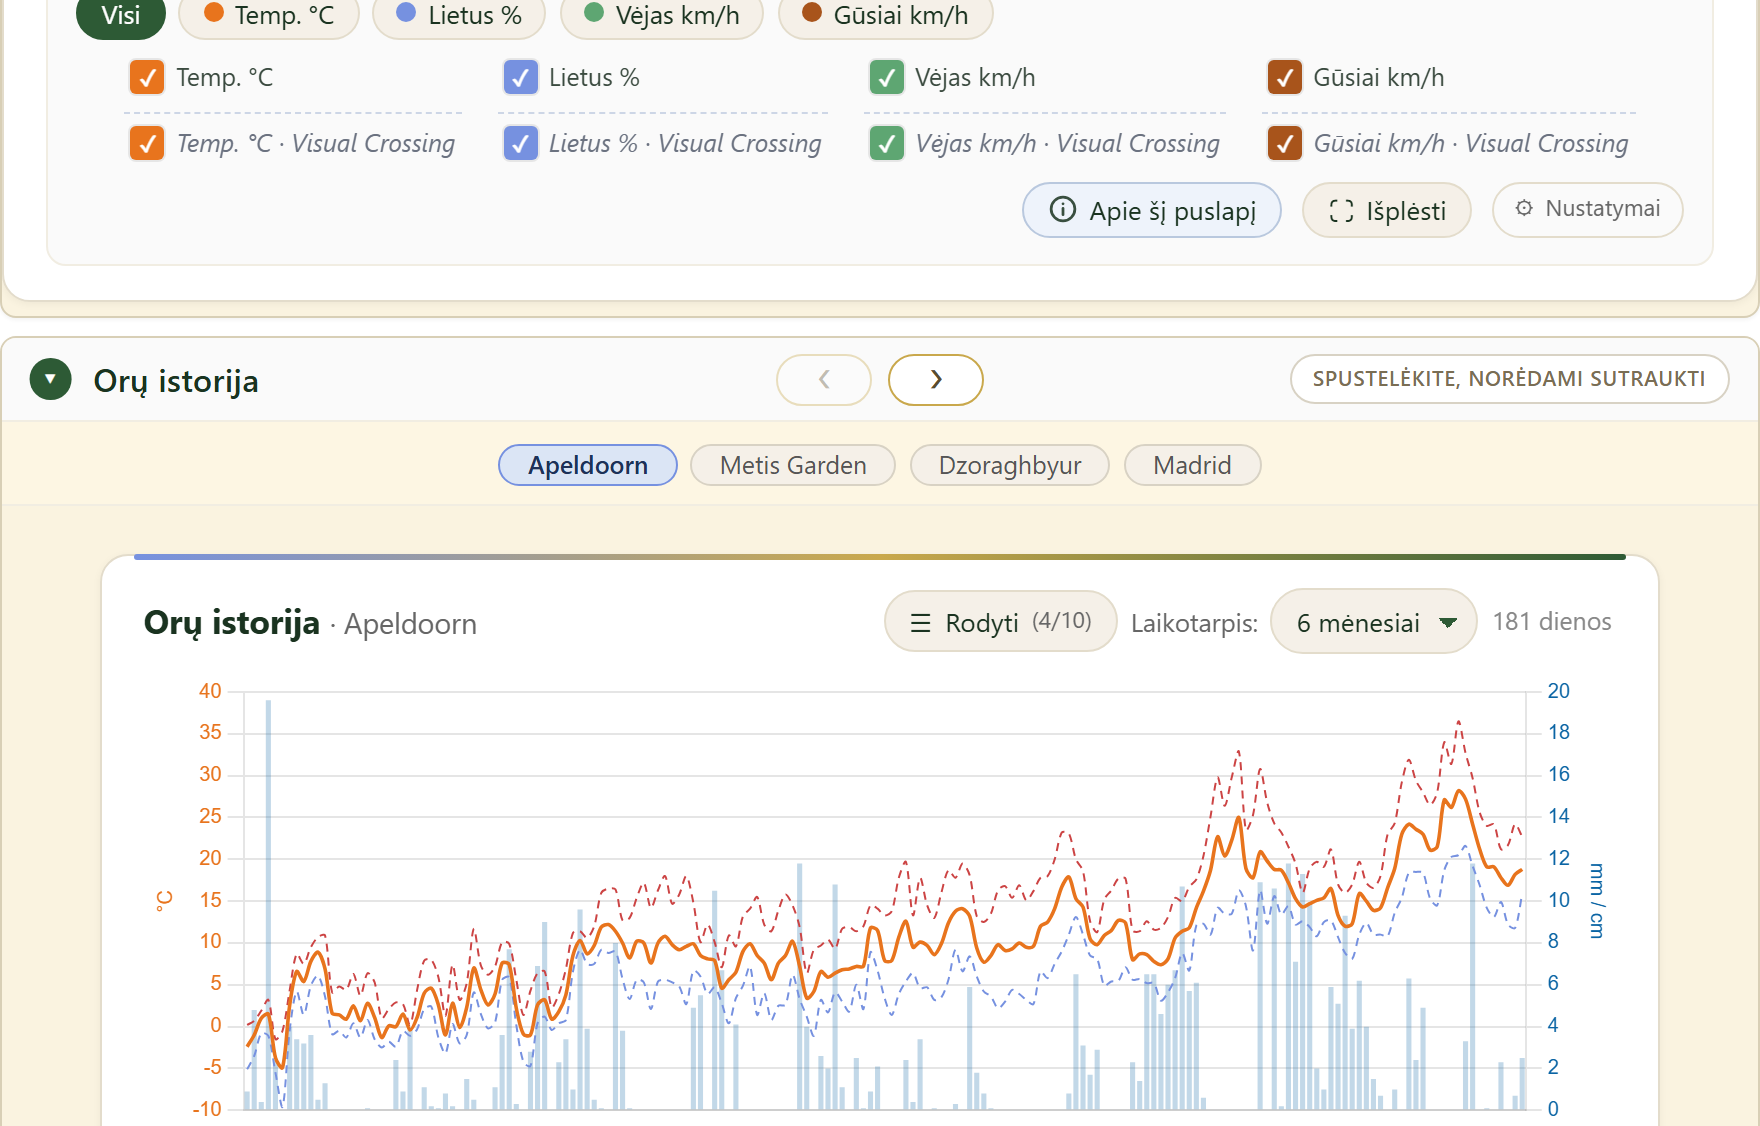Select the Temp. °C filter pill
This screenshot has height=1126, width=1760.
pos(269,16)
